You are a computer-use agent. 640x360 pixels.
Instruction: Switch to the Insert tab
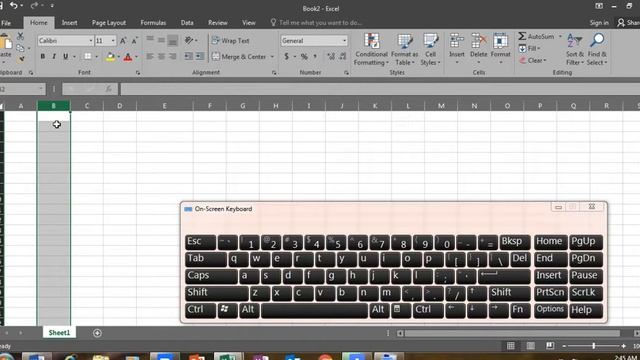coord(69,23)
